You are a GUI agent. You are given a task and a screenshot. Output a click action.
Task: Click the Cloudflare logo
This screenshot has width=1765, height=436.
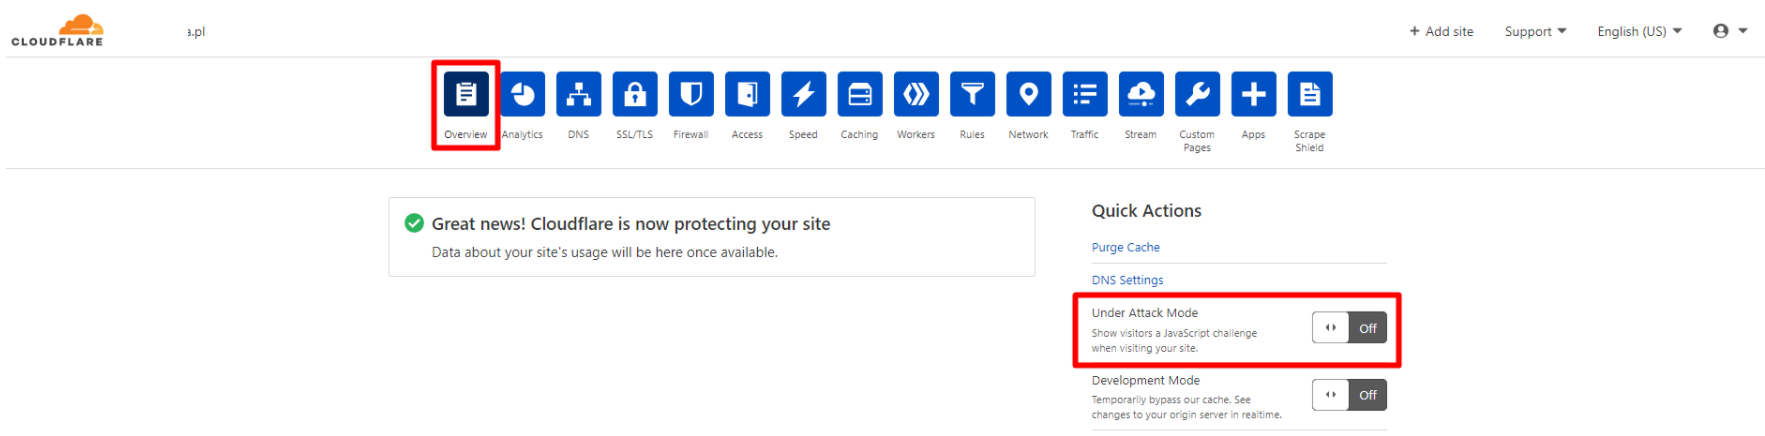[58, 30]
